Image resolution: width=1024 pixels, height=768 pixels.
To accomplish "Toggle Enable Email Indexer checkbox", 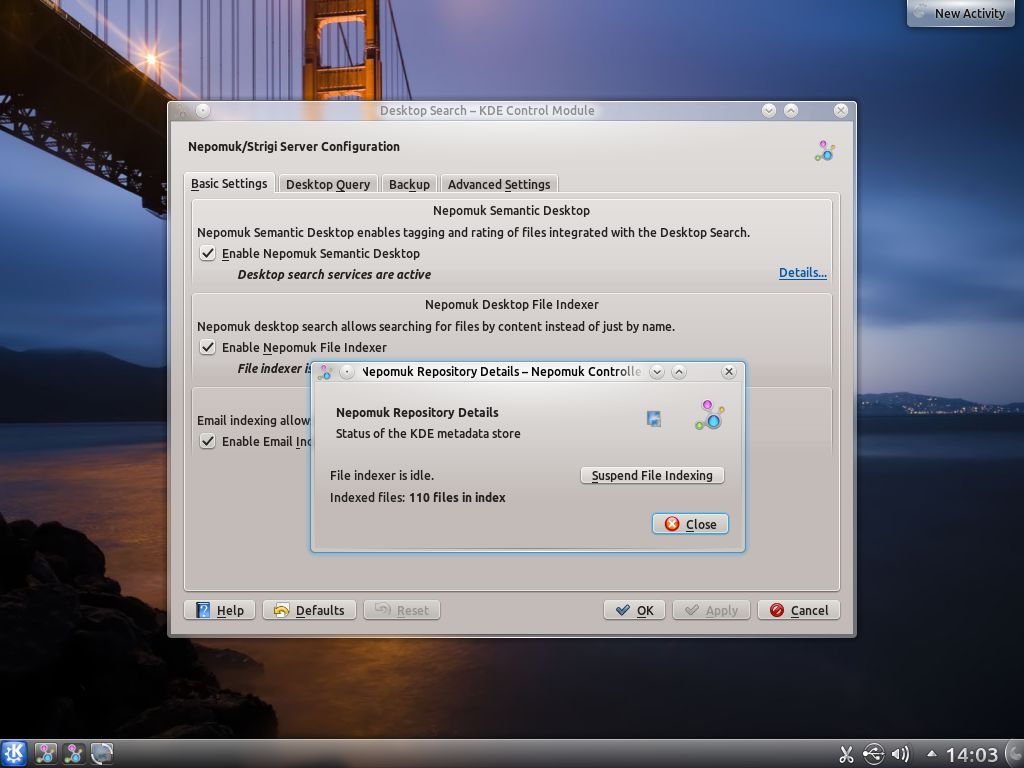I will (208, 441).
